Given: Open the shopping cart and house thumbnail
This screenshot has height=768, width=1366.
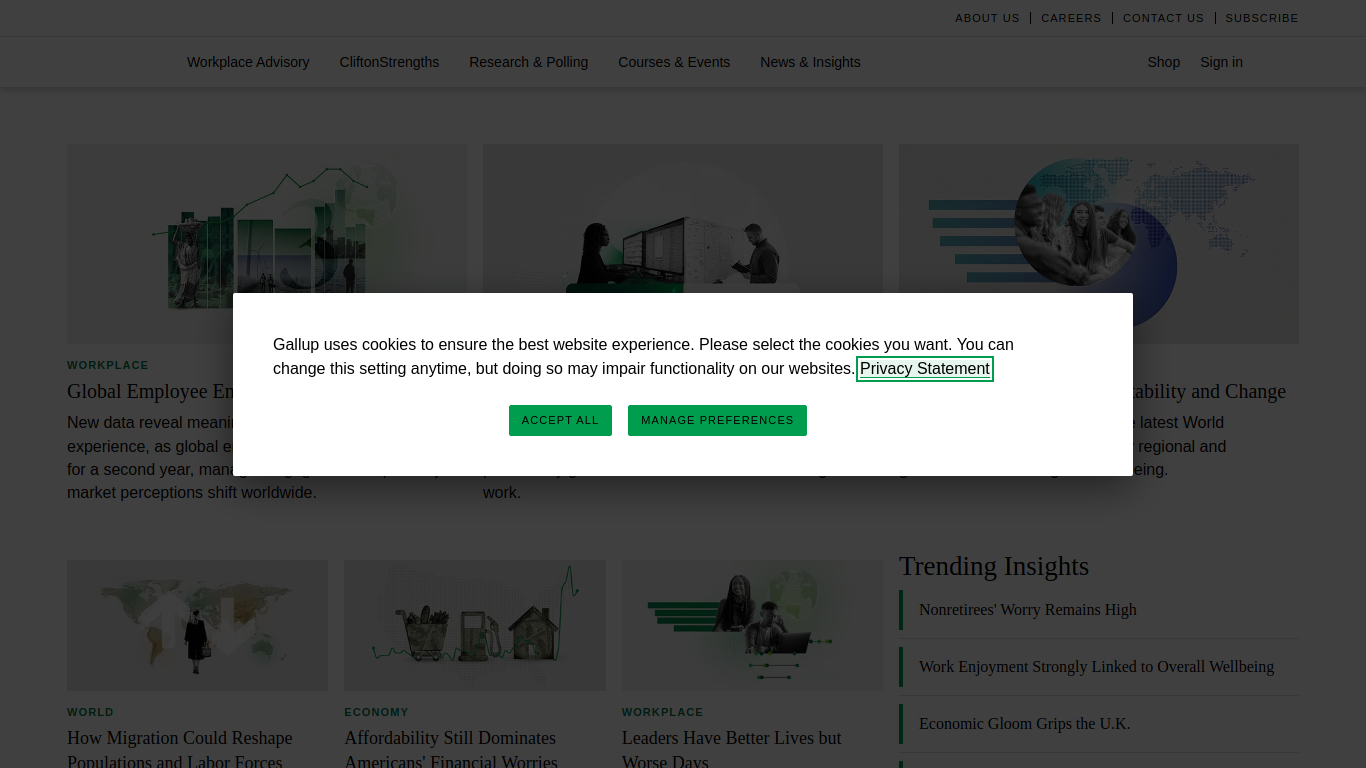Looking at the screenshot, I should [475, 625].
